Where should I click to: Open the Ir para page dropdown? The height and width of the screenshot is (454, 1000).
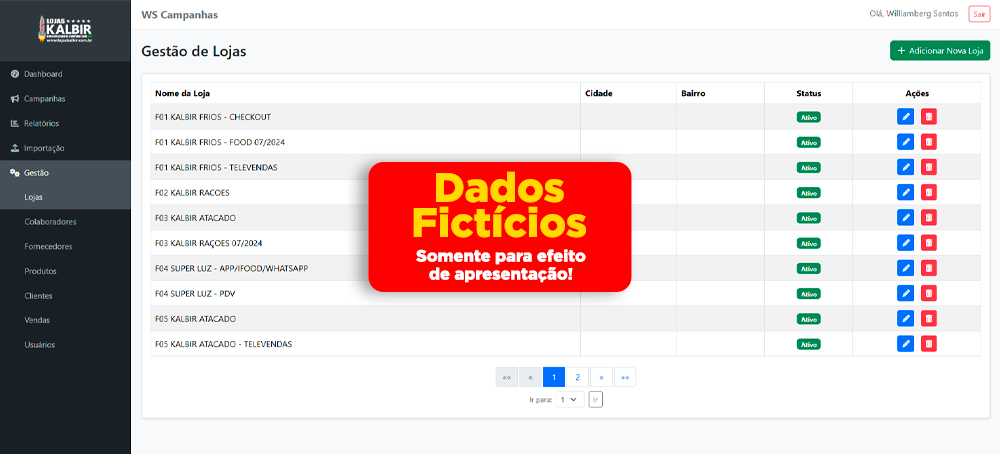pyautogui.click(x=570, y=399)
